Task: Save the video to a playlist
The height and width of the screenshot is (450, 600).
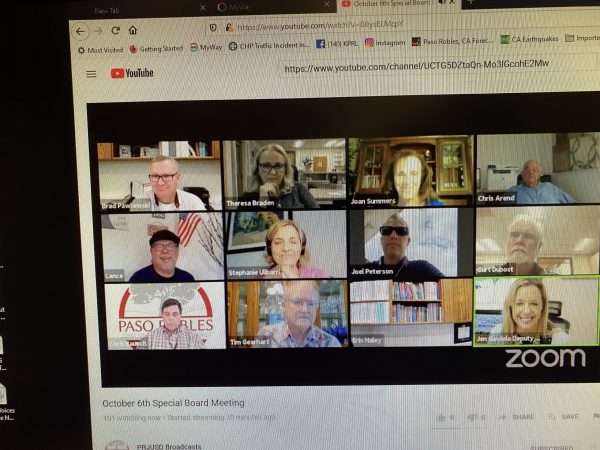Action: (565, 417)
